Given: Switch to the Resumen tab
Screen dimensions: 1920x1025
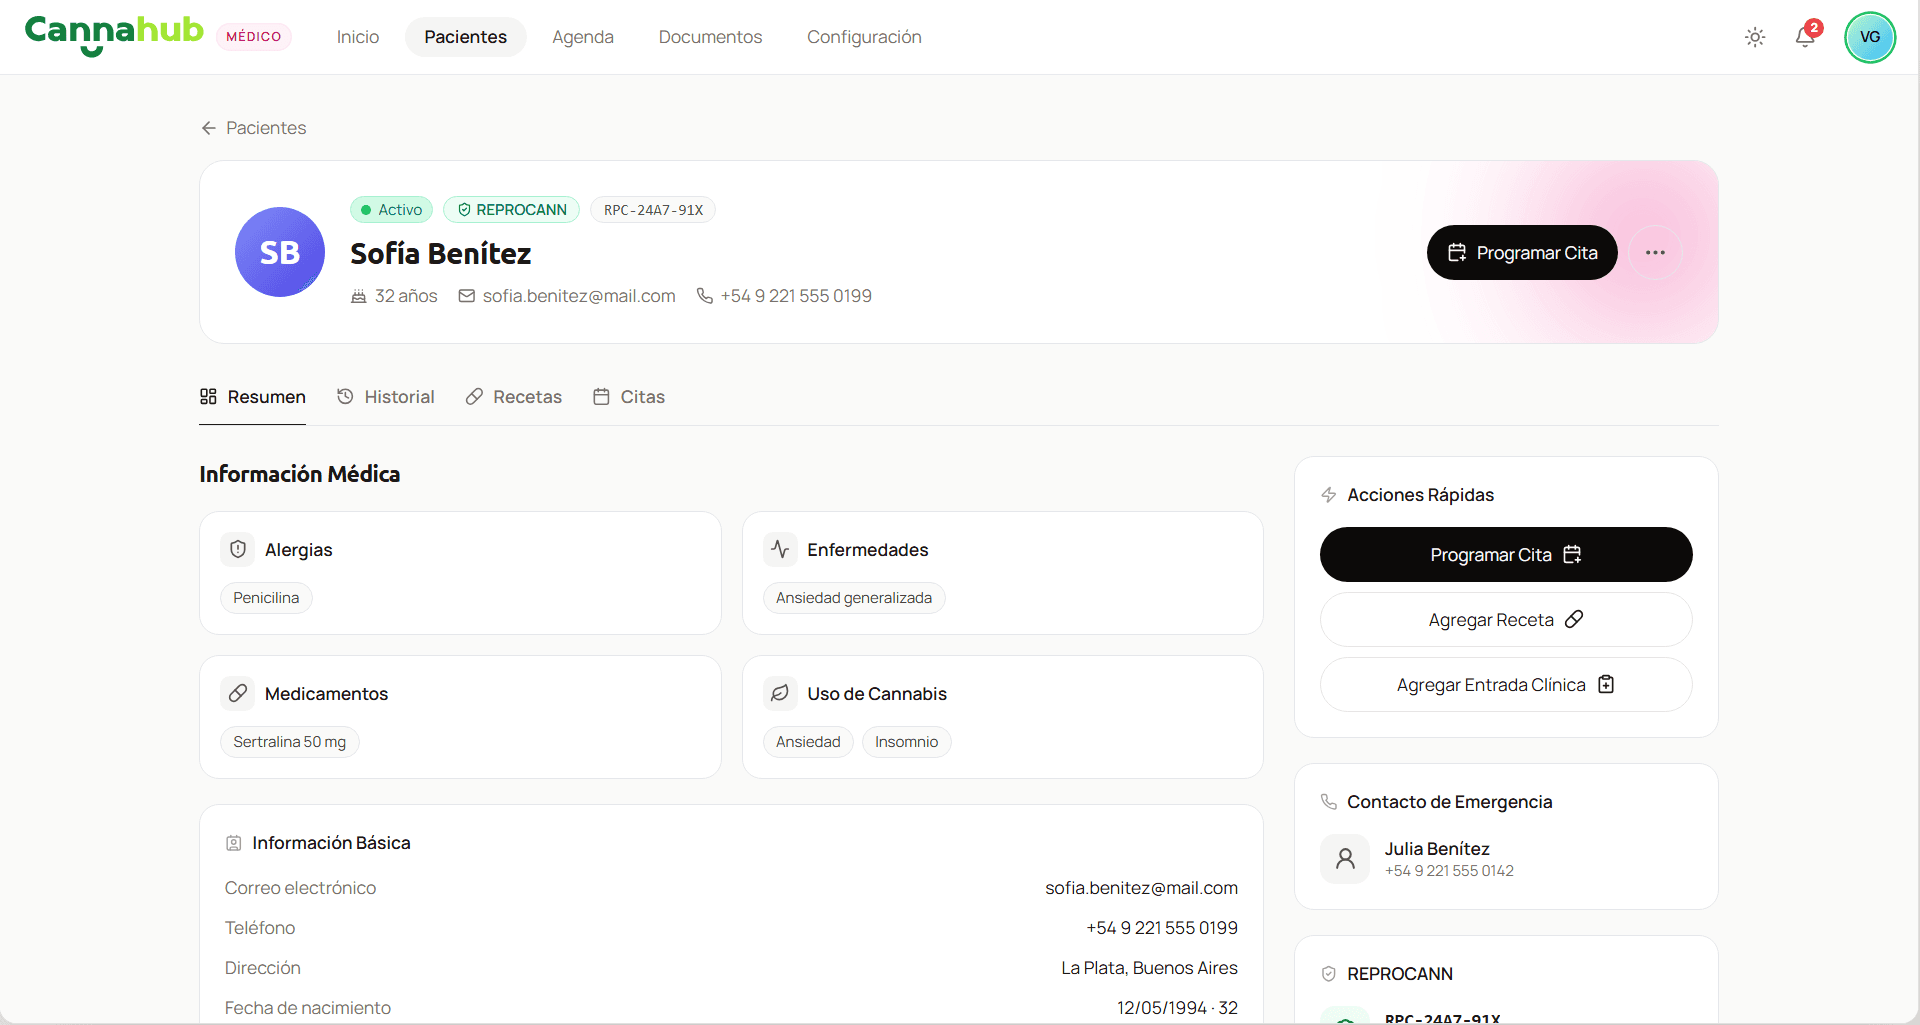Looking at the screenshot, I should [253, 397].
